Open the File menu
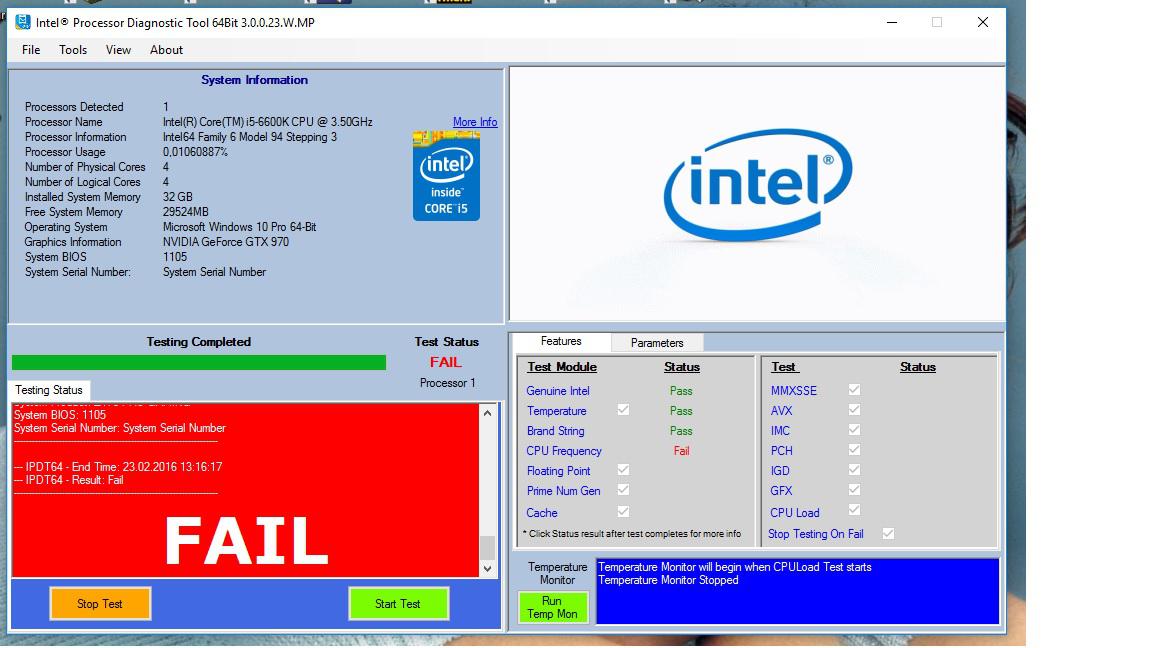1152x648 pixels. [31, 50]
